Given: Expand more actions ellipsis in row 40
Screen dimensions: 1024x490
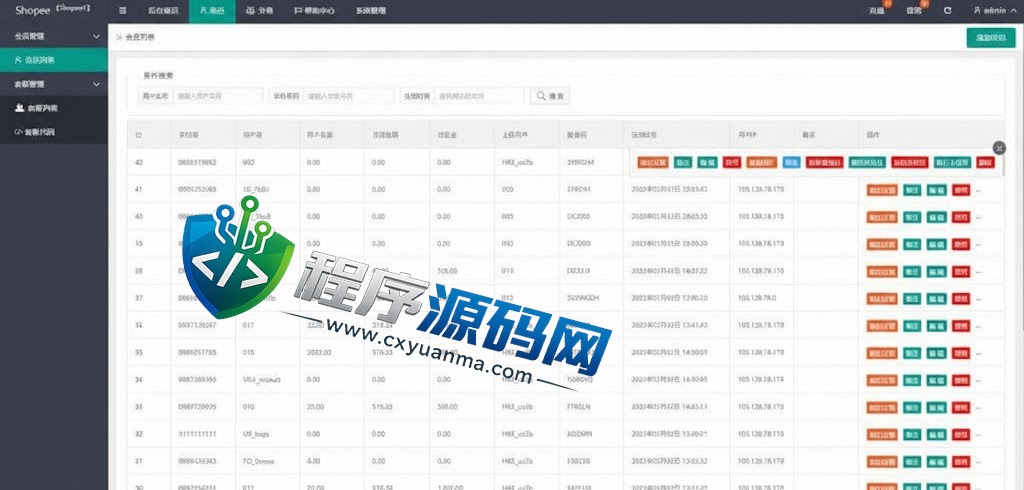Looking at the screenshot, I should 978,218.
